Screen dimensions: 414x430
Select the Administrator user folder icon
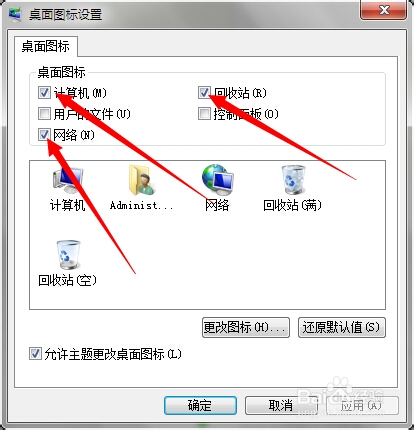coord(142,180)
